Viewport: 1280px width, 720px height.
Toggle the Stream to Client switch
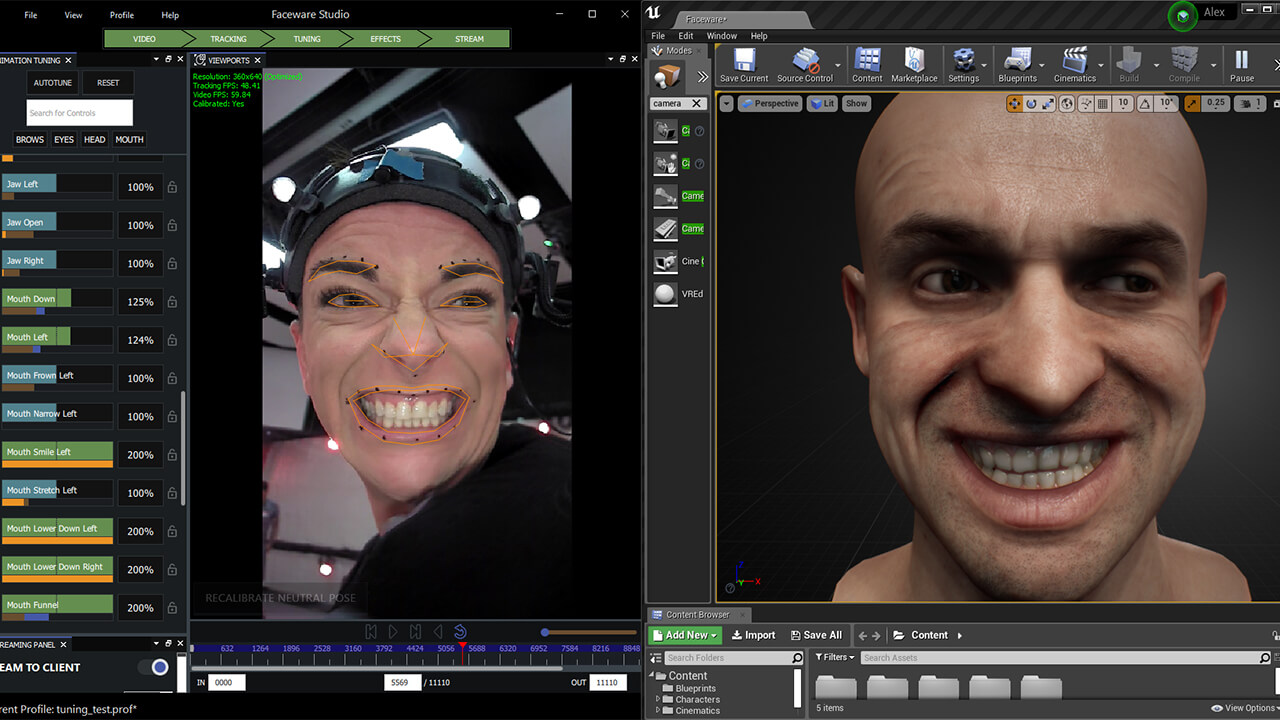(x=158, y=667)
